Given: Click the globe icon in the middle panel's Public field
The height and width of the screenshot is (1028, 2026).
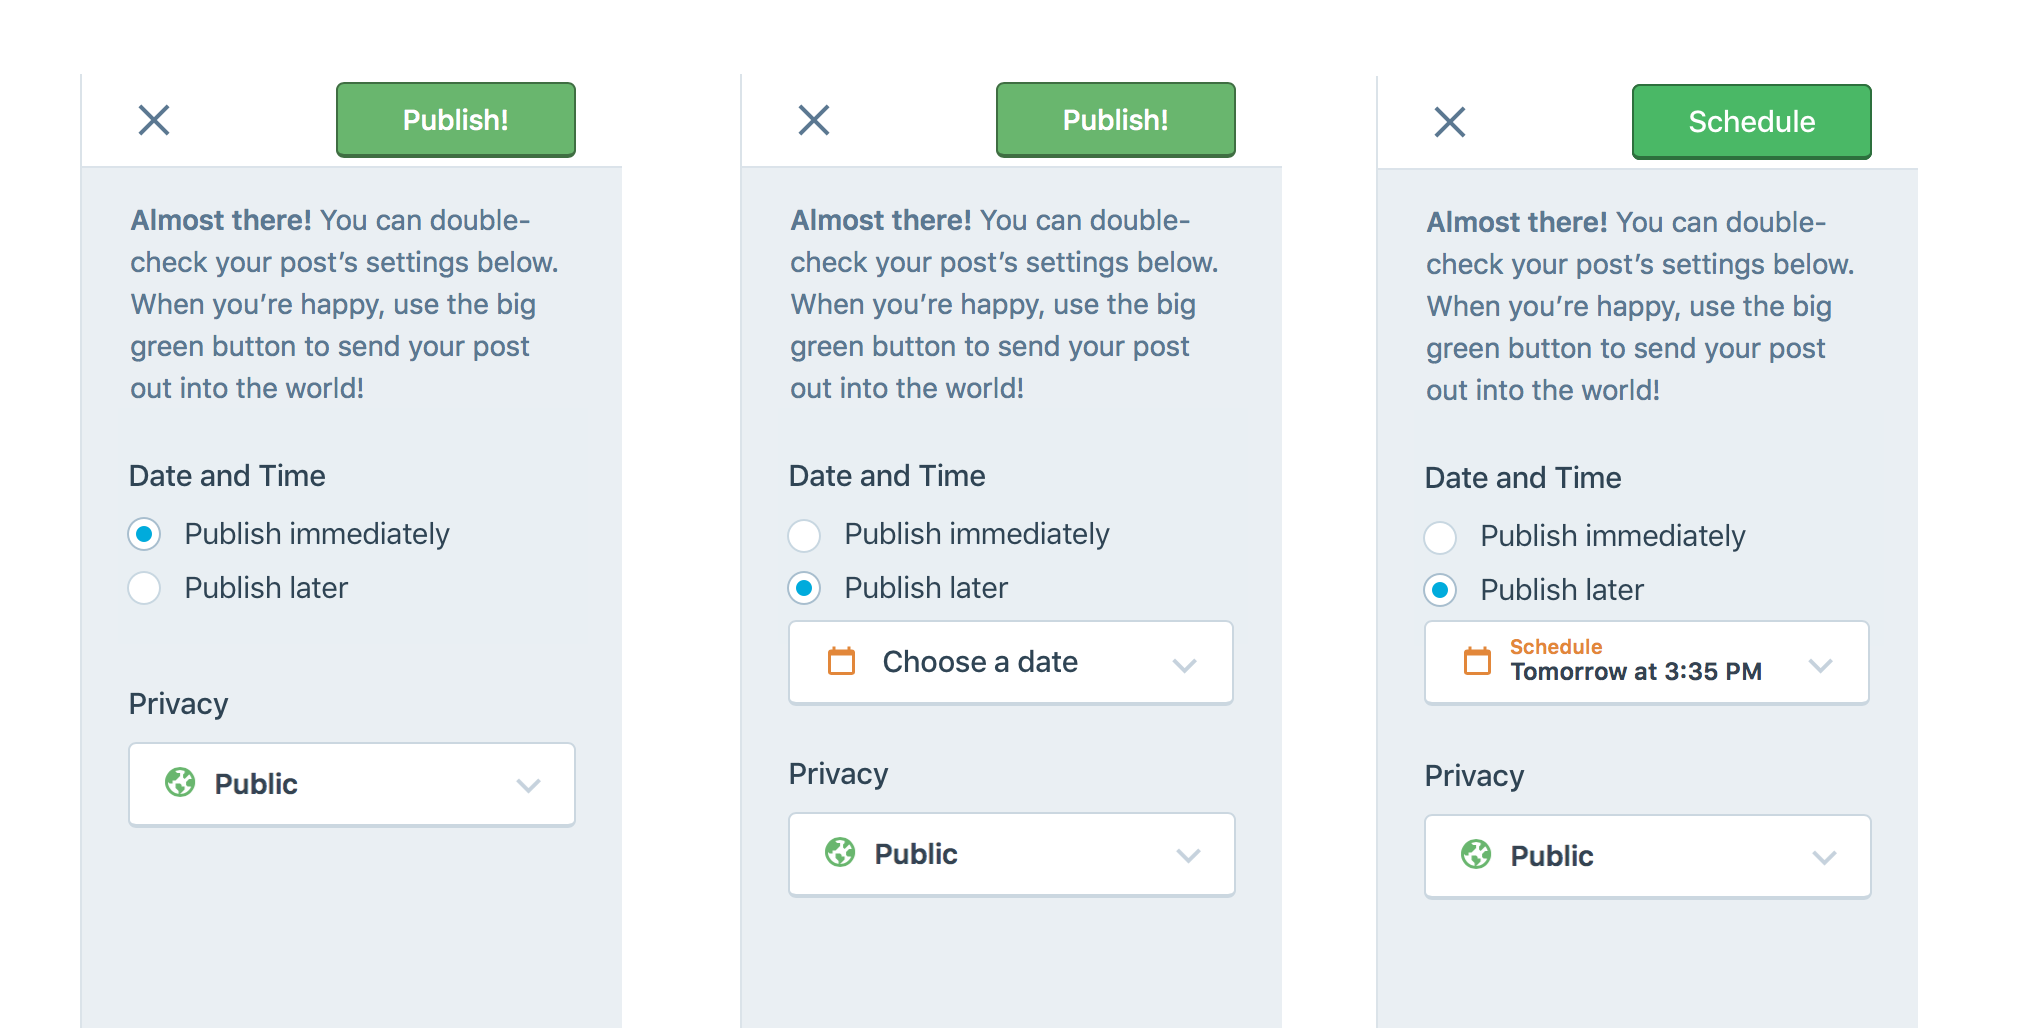Looking at the screenshot, I should pyautogui.click(x=840, y=852).
